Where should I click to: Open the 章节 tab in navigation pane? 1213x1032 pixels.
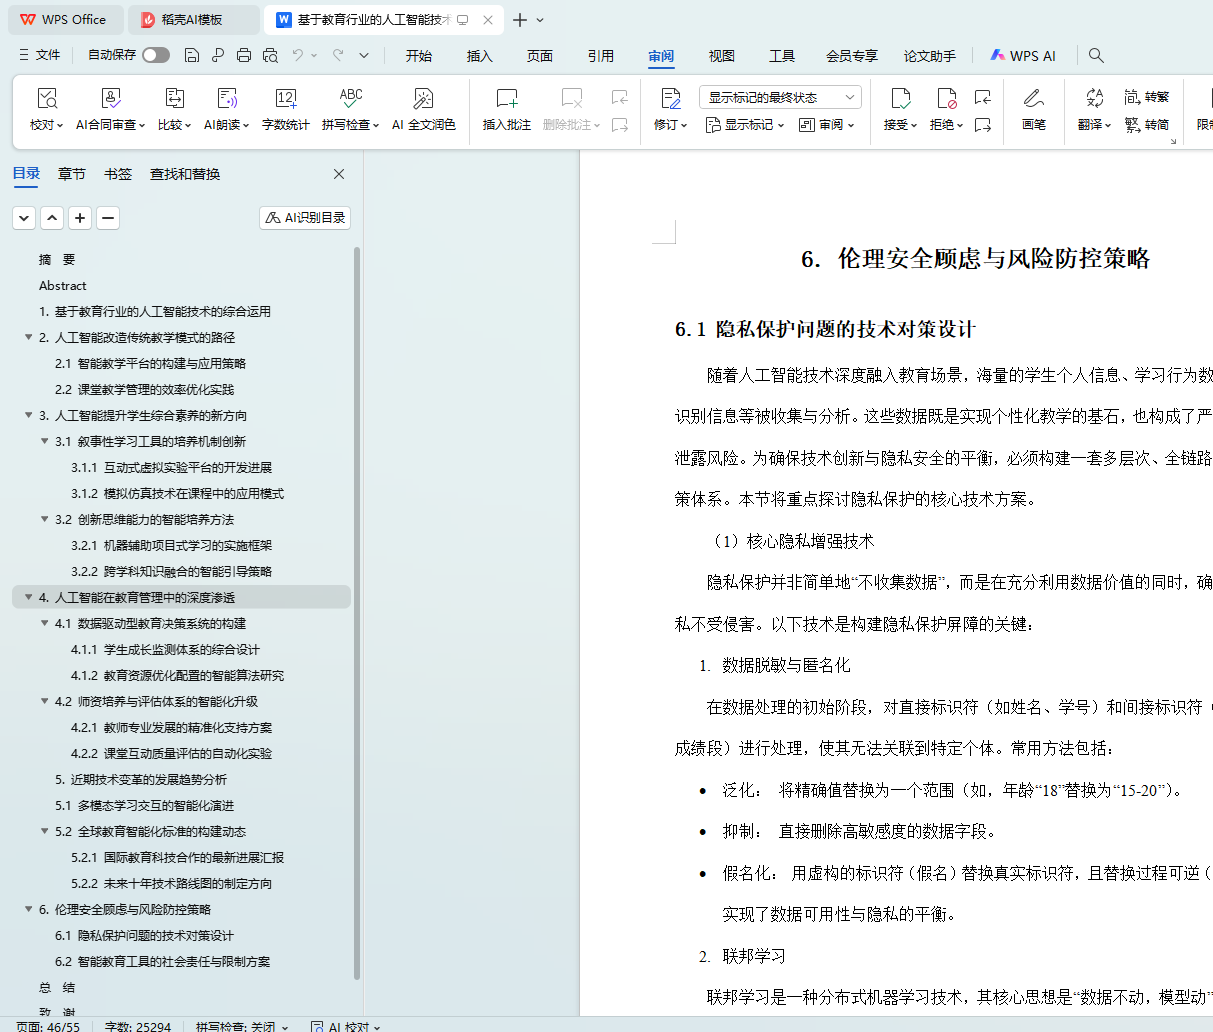point(71,174)
